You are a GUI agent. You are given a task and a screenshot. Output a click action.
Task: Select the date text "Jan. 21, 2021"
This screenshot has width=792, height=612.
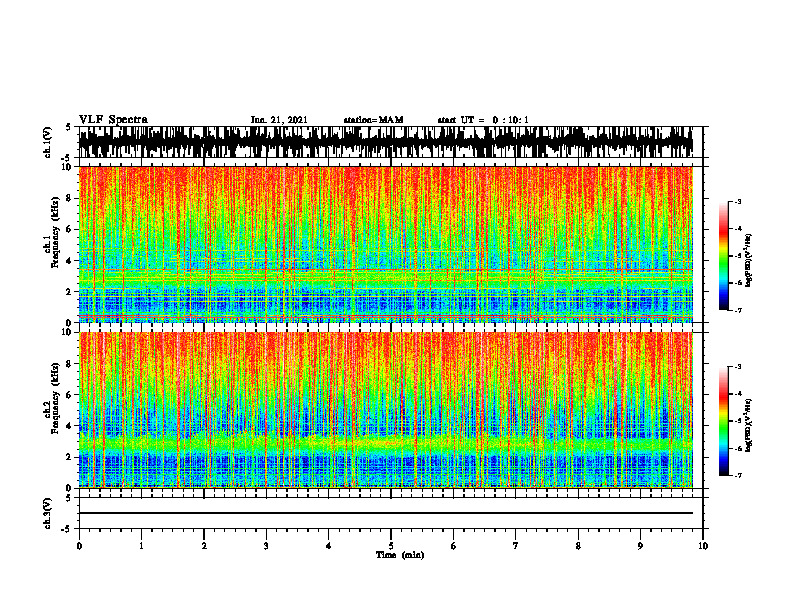click(279, 120)
